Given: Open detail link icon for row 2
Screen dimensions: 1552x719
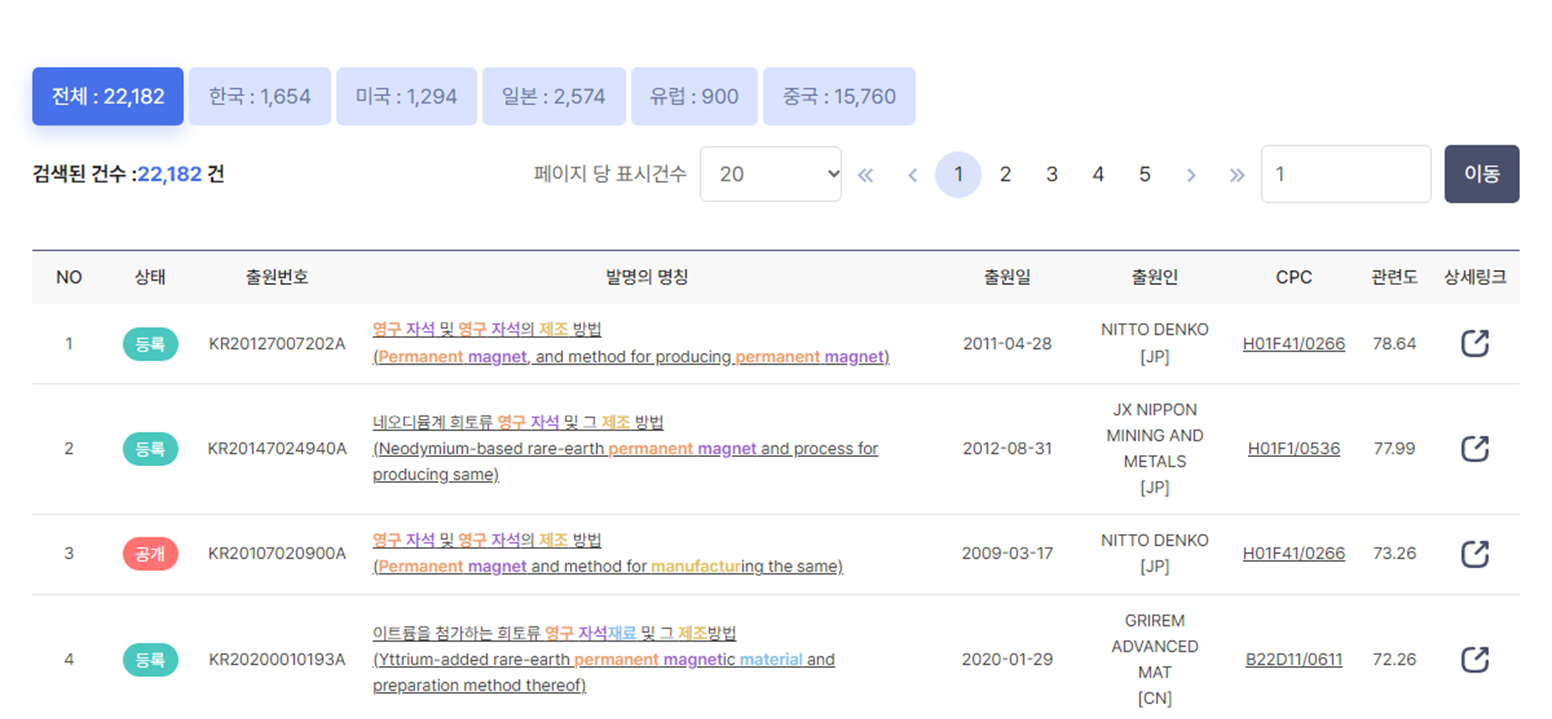Looking at the screenshot, I should (1475, 448).
